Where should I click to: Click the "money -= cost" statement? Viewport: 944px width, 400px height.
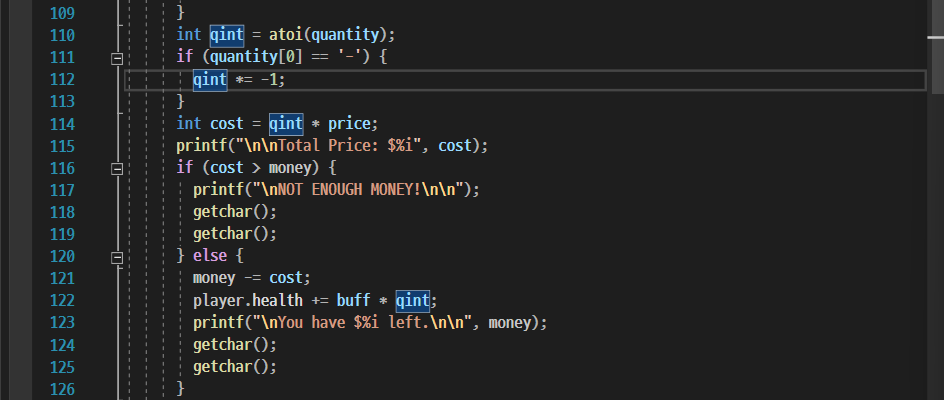pos(252,278)
